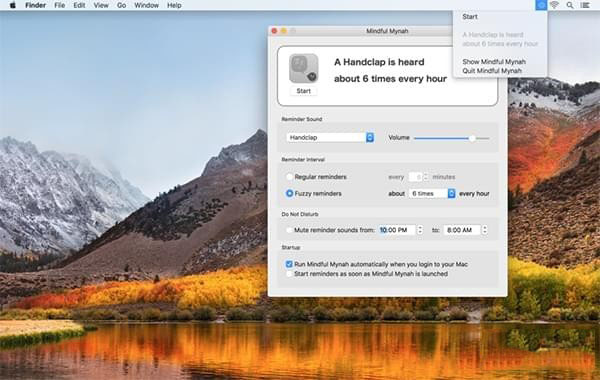The width and height of the screenshot is (600, 380).
Task: Click the mute start time stepper arrows
Action: point(420,230)
